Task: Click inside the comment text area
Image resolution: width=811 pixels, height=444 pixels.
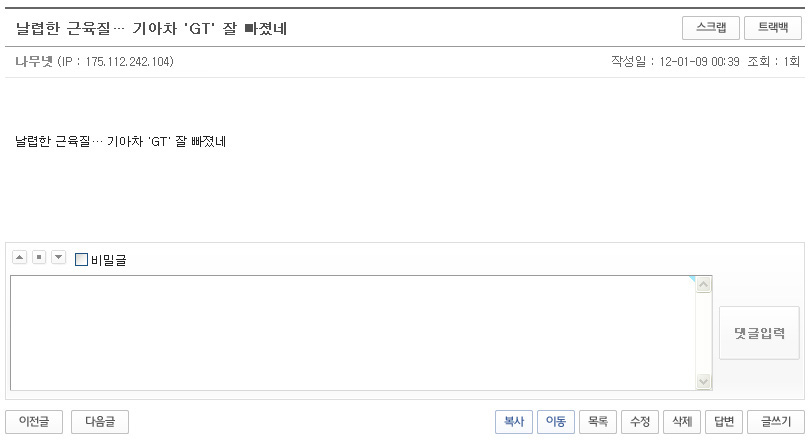Action: point(350,332)
